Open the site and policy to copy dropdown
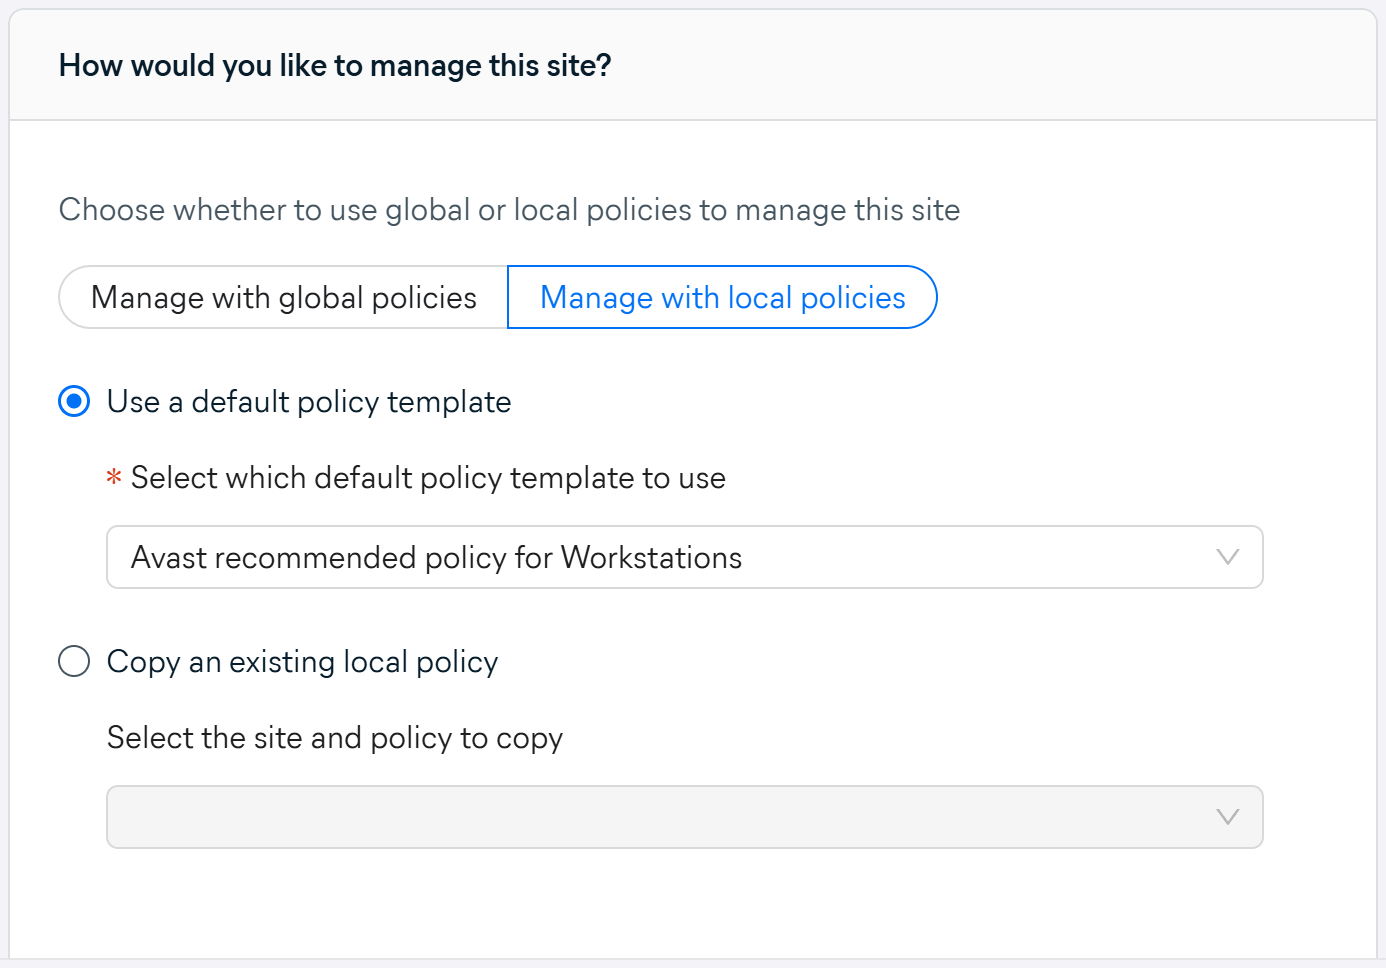This screenshot has width=1386, height=968. [684, 817]
